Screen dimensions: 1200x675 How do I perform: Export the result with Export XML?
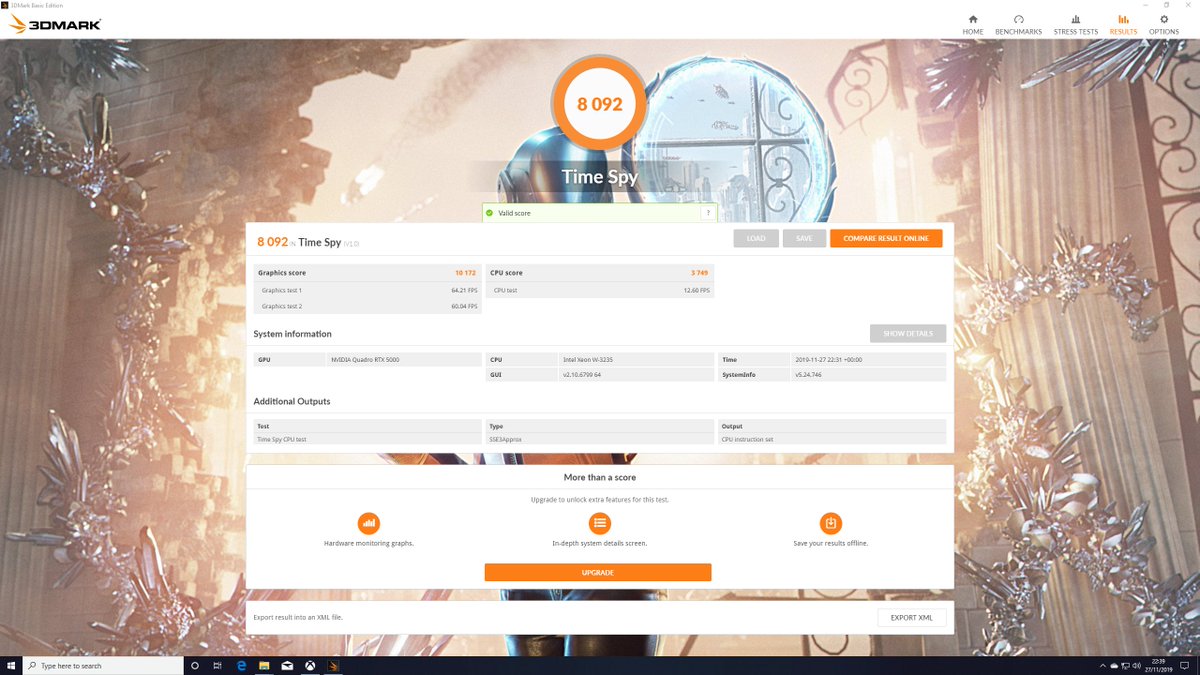tap(910, 617)
